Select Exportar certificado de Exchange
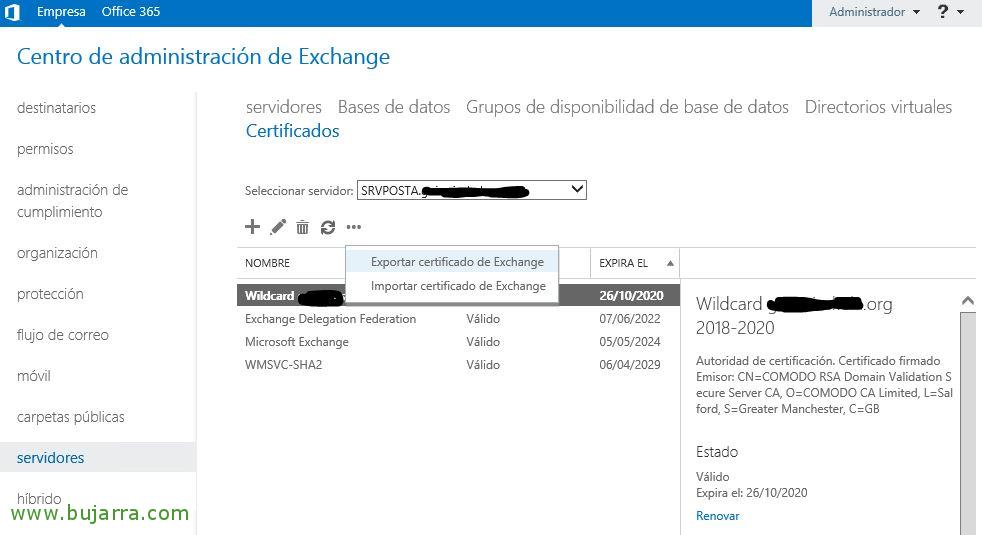 (457, 262)
